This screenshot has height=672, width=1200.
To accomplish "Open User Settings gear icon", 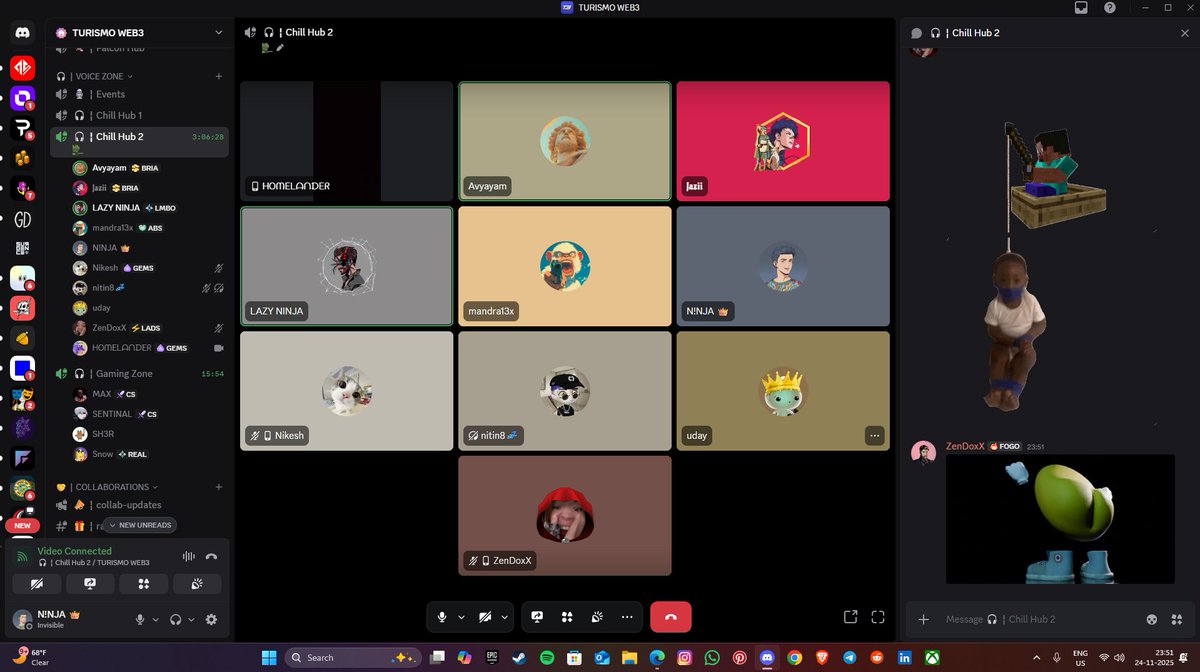I will point(211,619).
